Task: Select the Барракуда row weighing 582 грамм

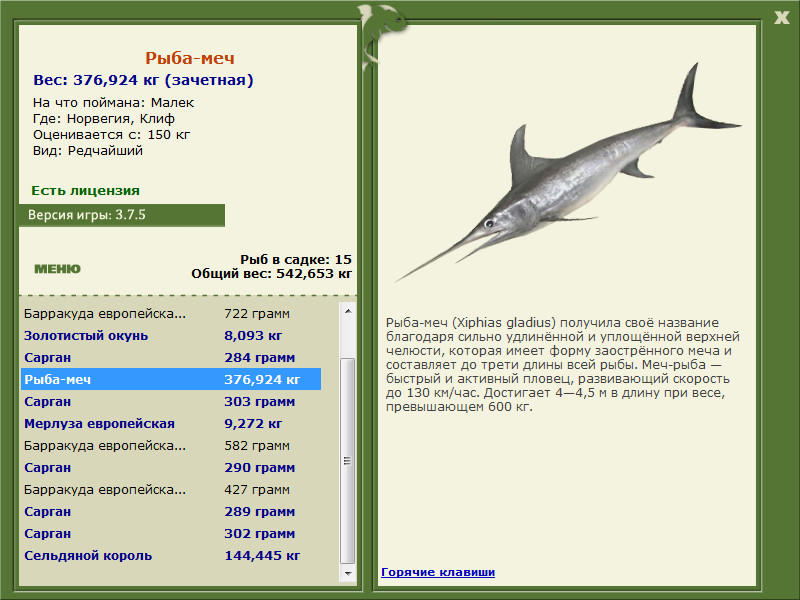Action: click(x=171, y=445)
